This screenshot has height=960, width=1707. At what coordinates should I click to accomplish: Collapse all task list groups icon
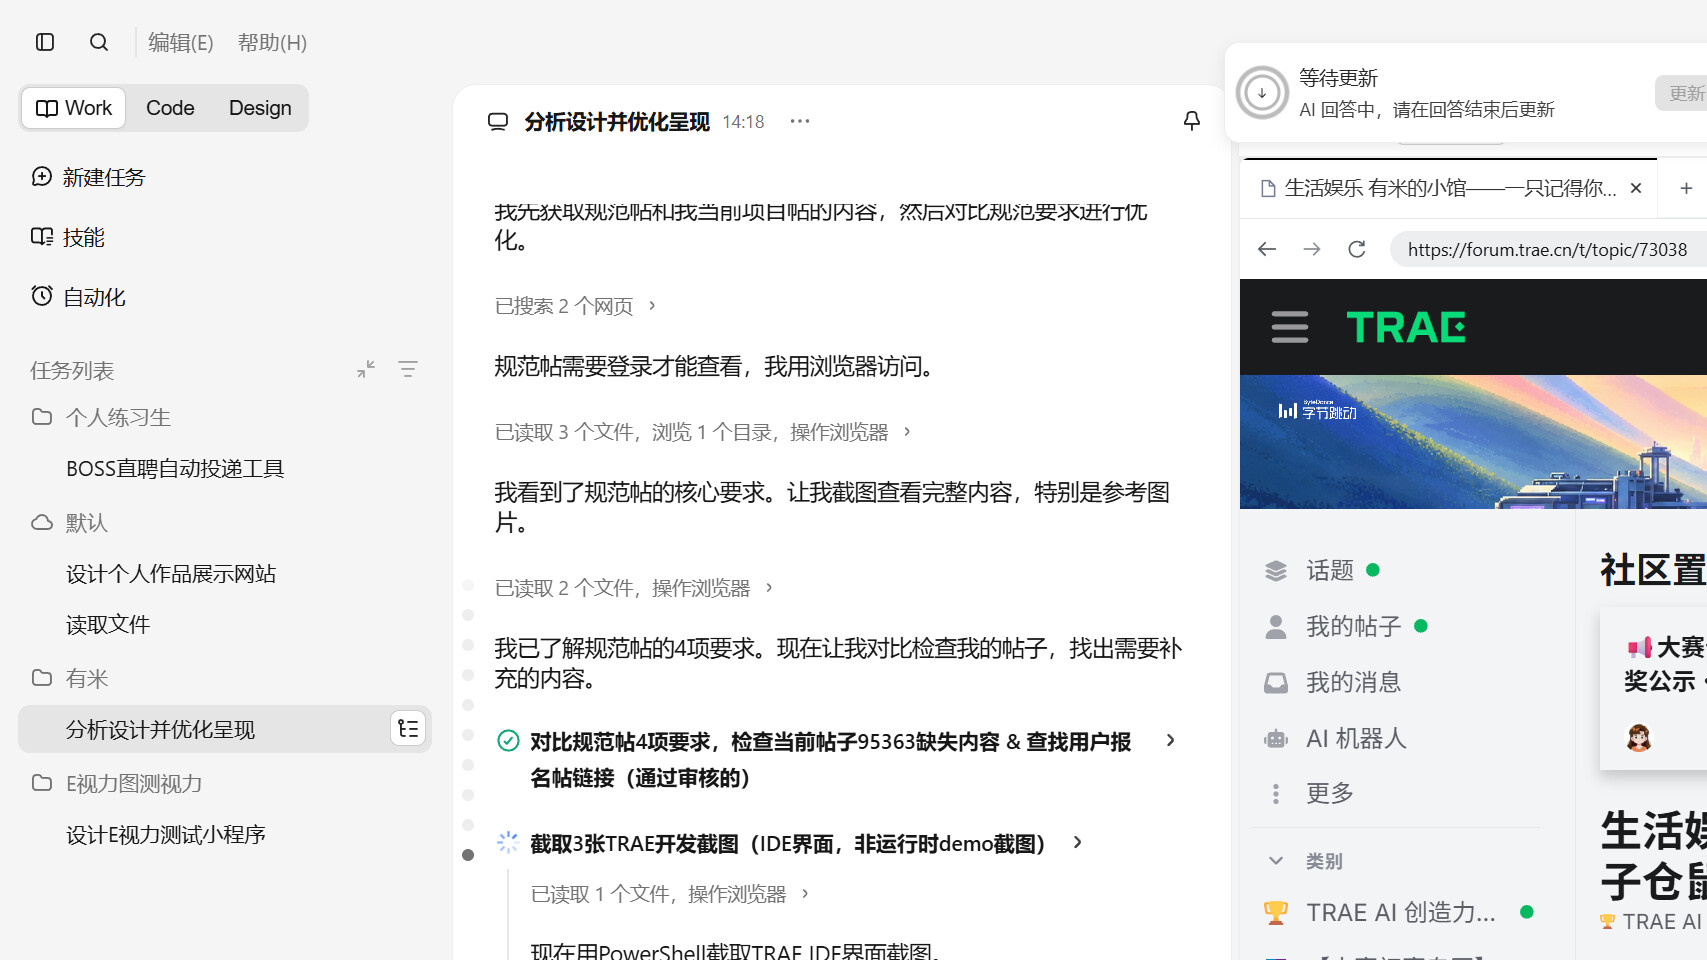pos(366,369)
